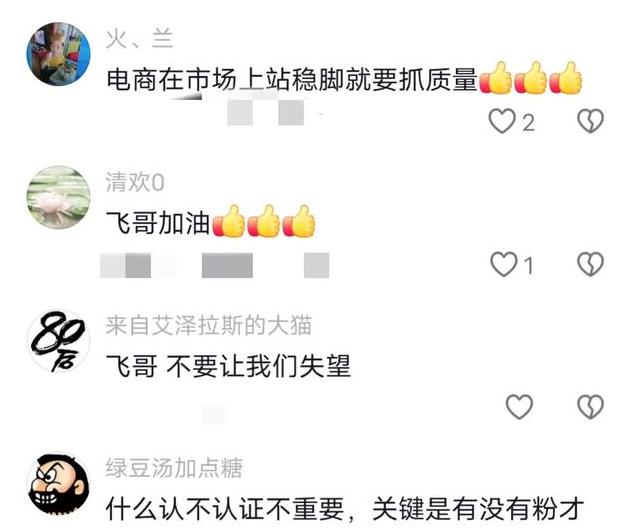636x531 pixels.
Task: Like the comment by 火、兰
Action: pos(502,121)
